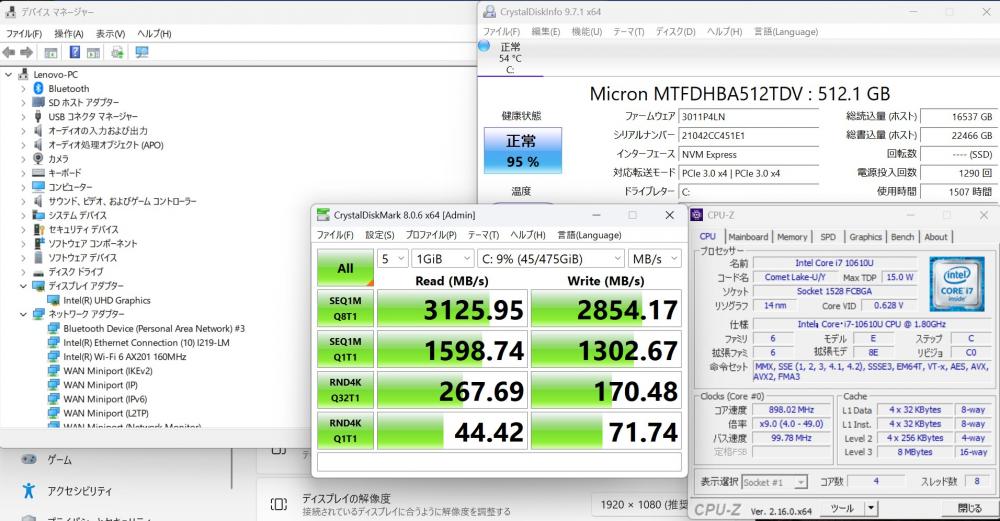Open the MB/s unit dropdown
This screenshot has height=521, width=1000.
[x=655, y=259]
